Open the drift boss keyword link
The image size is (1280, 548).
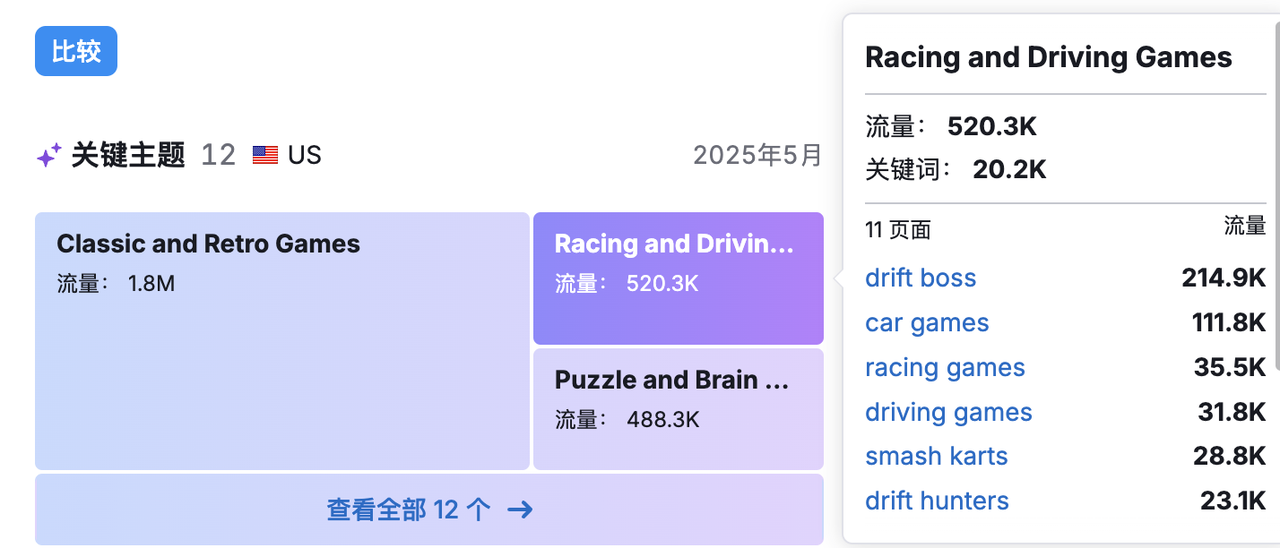920,278
